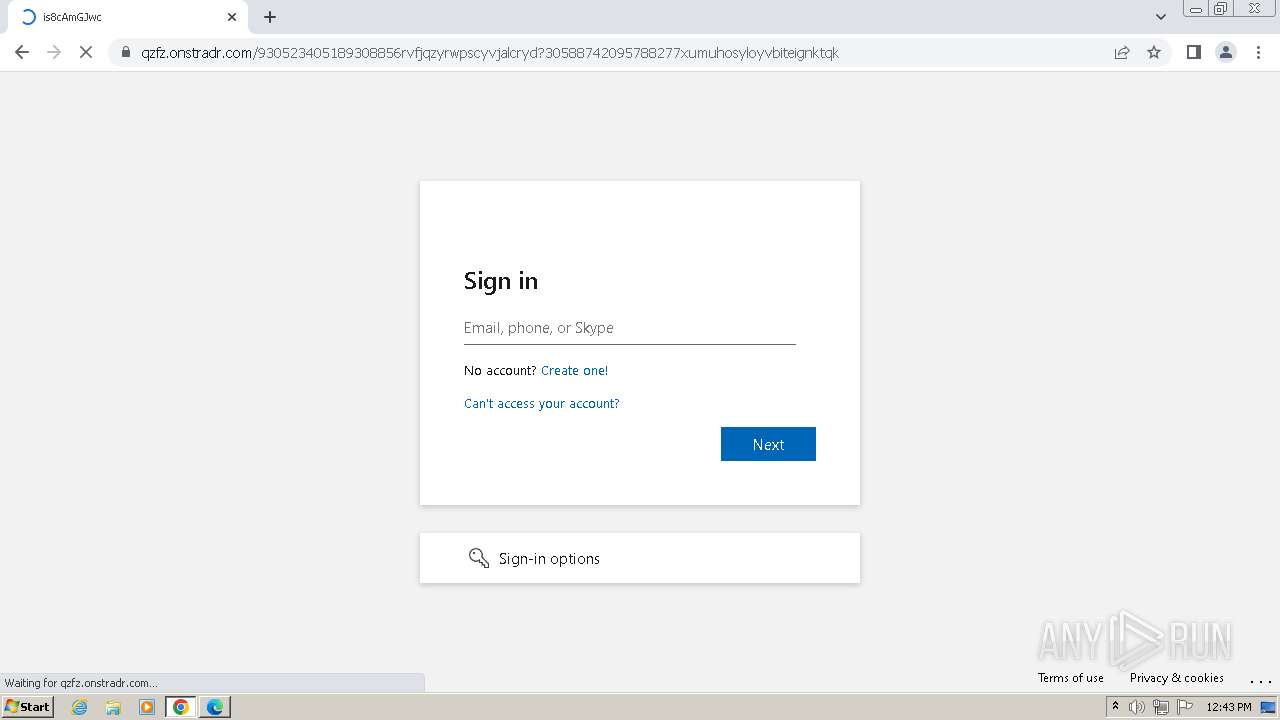Open media player from taskbar

[x=147, y=707]
